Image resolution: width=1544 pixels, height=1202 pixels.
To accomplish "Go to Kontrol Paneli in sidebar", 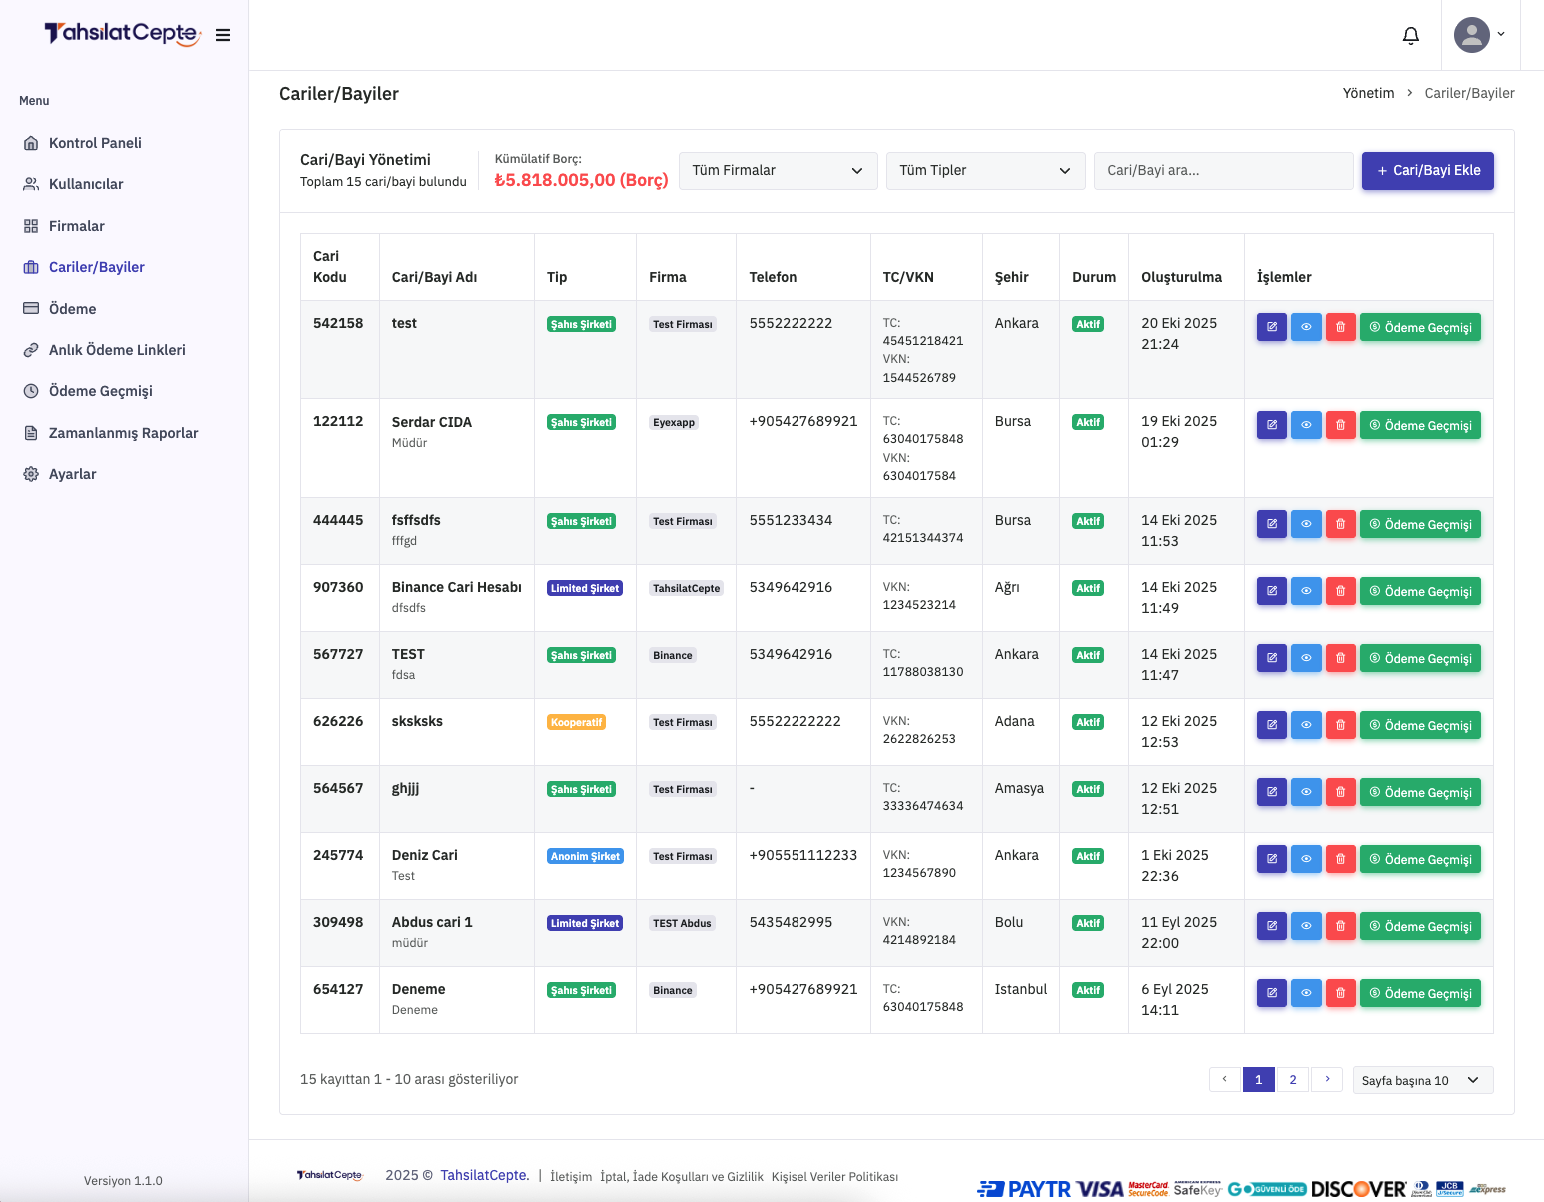I will pyautogui.click(x=95, y=143).
